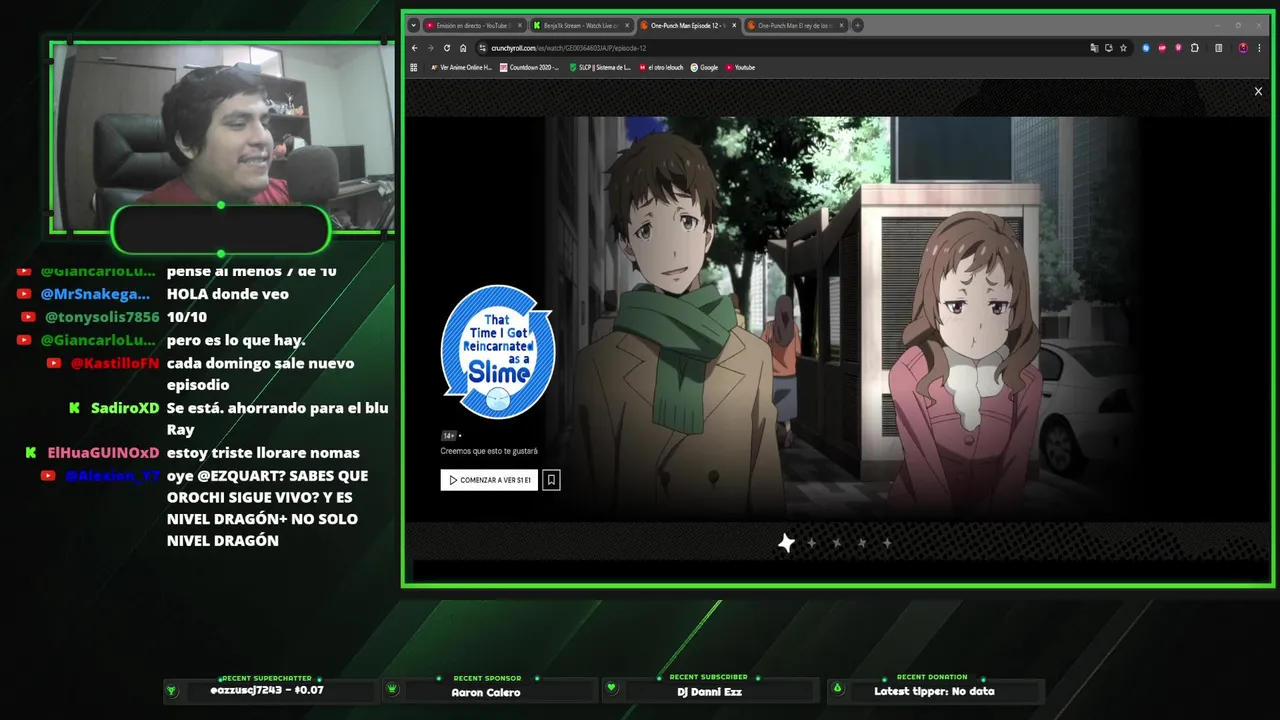1280x720 pixels.
Task: Select the third star carousel indicator
Action: click(x=837, y=543)
